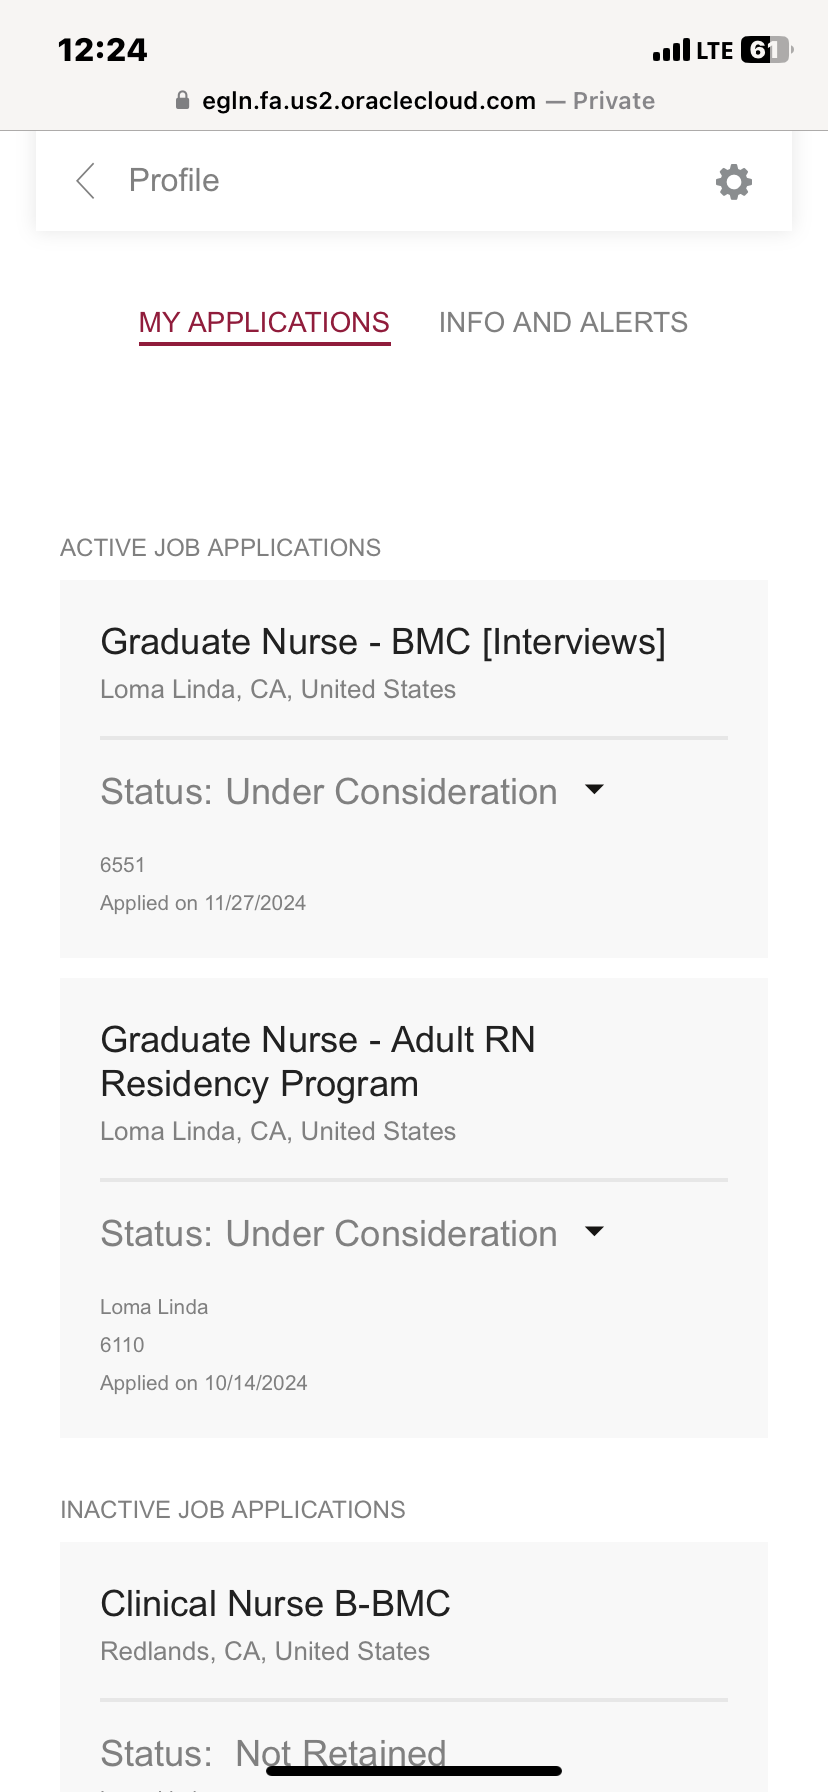Screen dimensions: 828x1792
Task: Tap Status: Under Consideration for application 6551
Action: pos(329,792)
